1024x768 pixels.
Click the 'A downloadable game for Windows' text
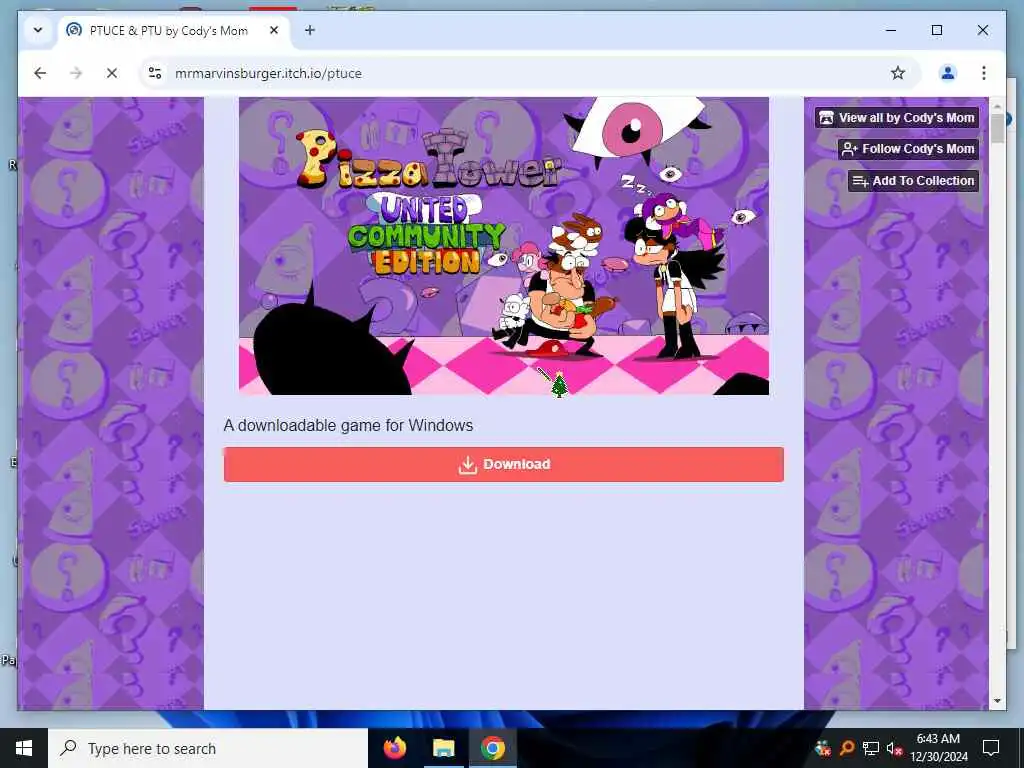coord(348,426)
